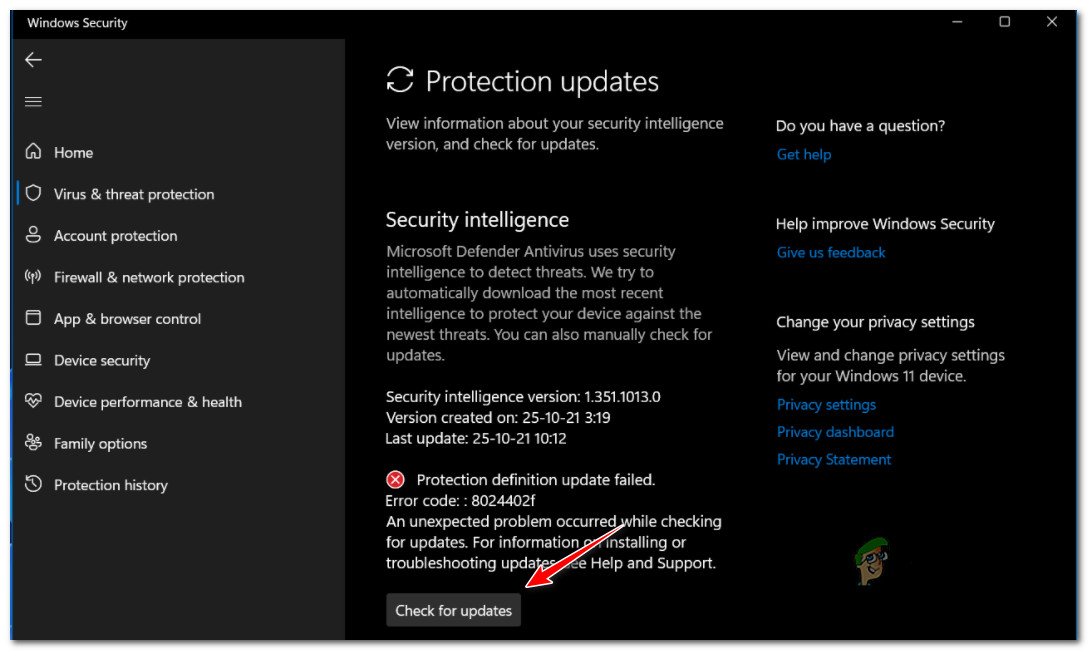
Task: Click the Firewall & network protection icon
Action: [x=34, y=277]
